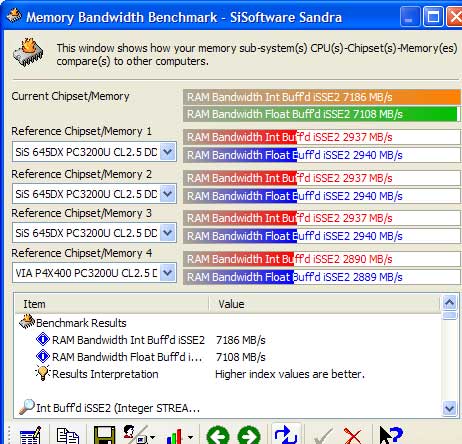Click the bar chart toolbar icon
Screen dimensions: 462x444
(x=176, y=436)
